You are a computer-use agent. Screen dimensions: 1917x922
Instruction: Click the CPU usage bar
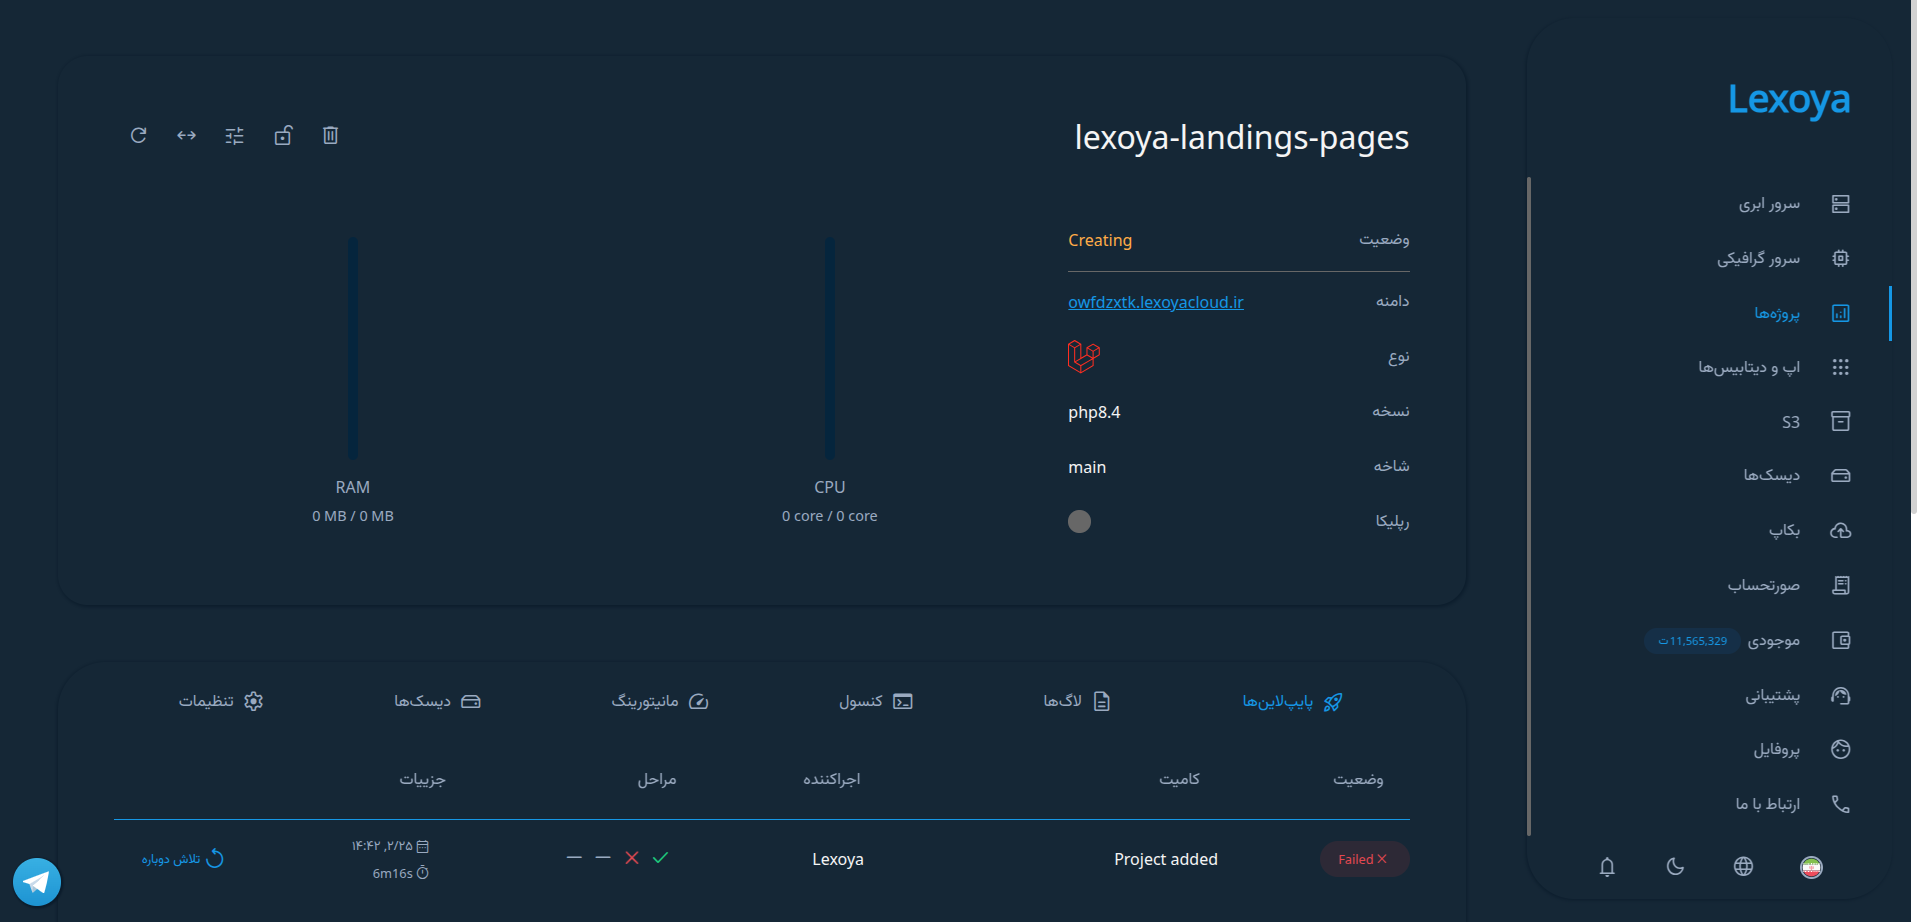point(830,348)
